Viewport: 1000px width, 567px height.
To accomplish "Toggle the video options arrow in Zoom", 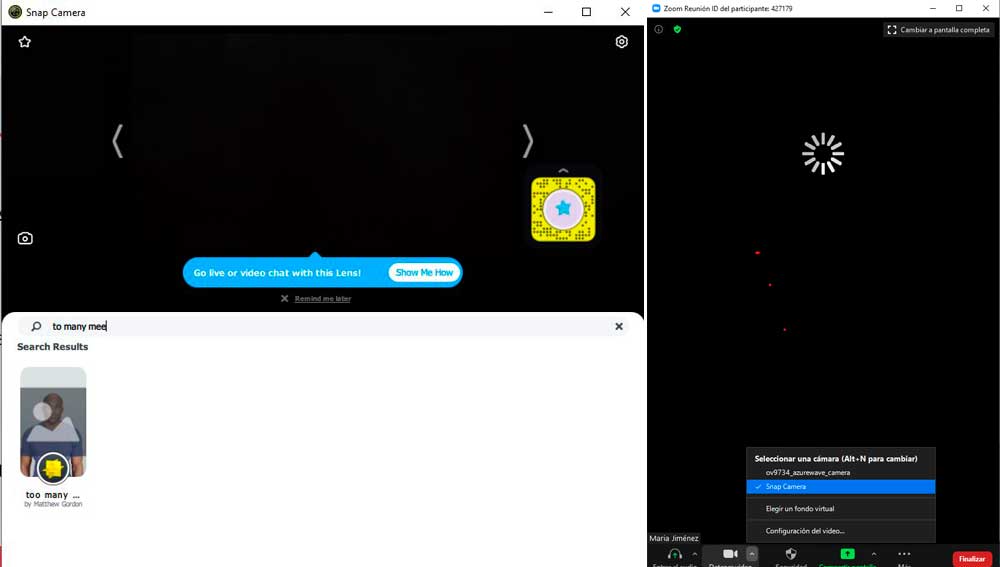I will 752,554.
